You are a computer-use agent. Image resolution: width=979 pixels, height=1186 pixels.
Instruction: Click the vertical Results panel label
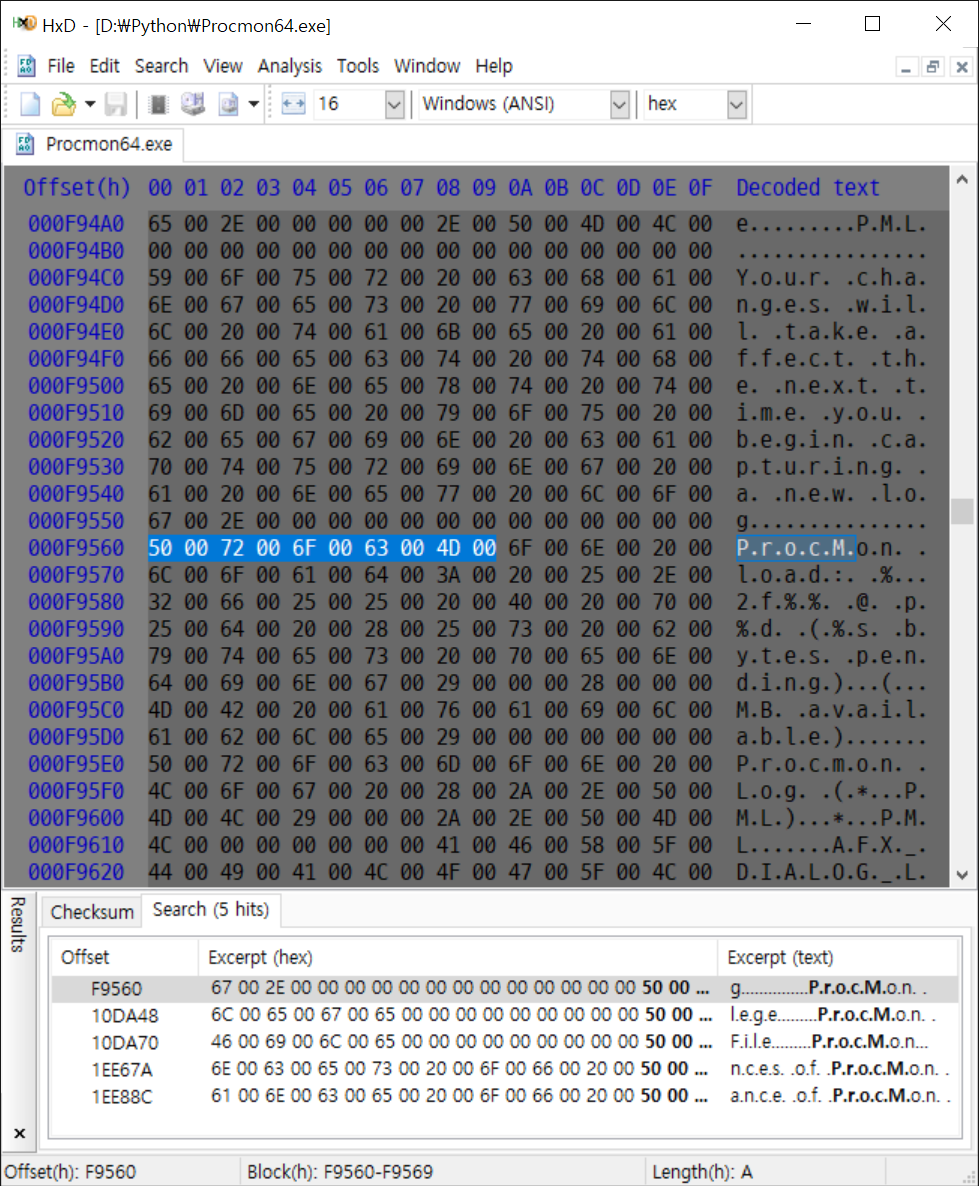[18, 924]
